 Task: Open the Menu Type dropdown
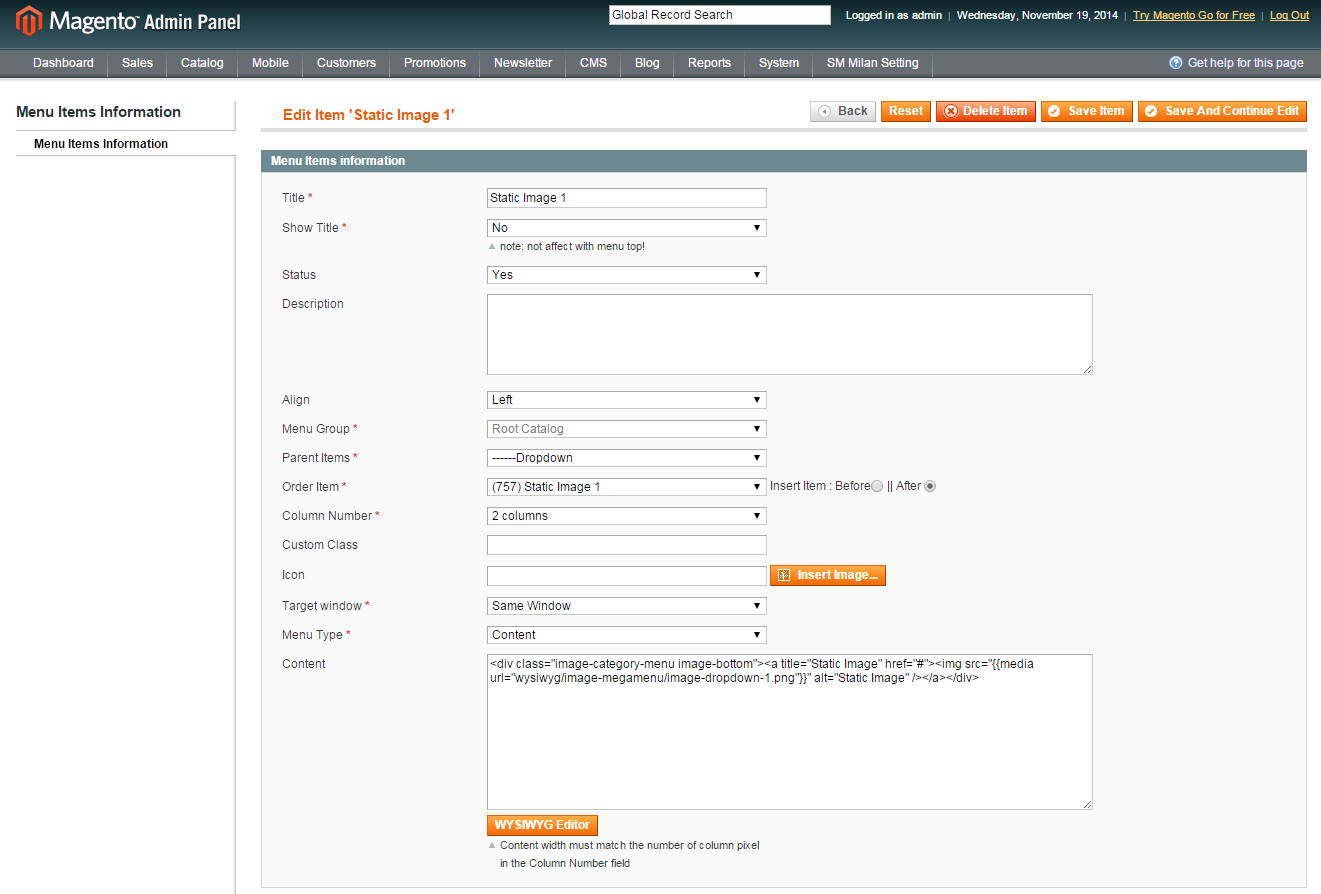[x=627, y=635]
